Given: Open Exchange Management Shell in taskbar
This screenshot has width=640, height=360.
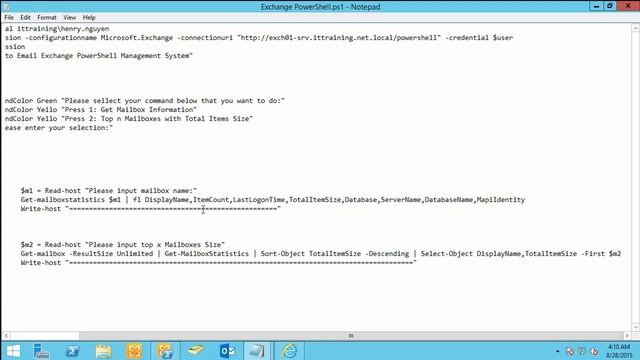Looking at the screenshot, I should point(165,351).
